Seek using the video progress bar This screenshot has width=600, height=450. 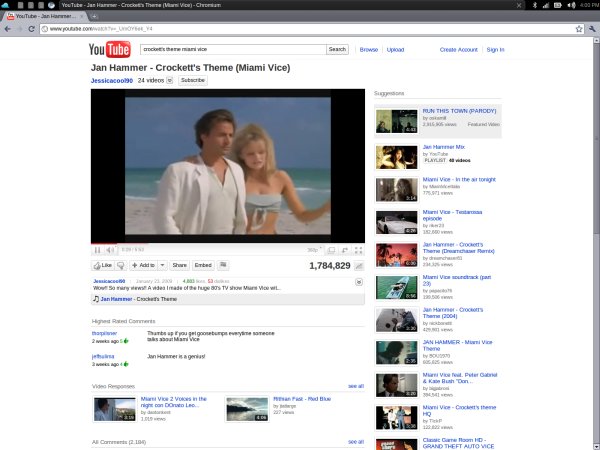coord(228,243)
